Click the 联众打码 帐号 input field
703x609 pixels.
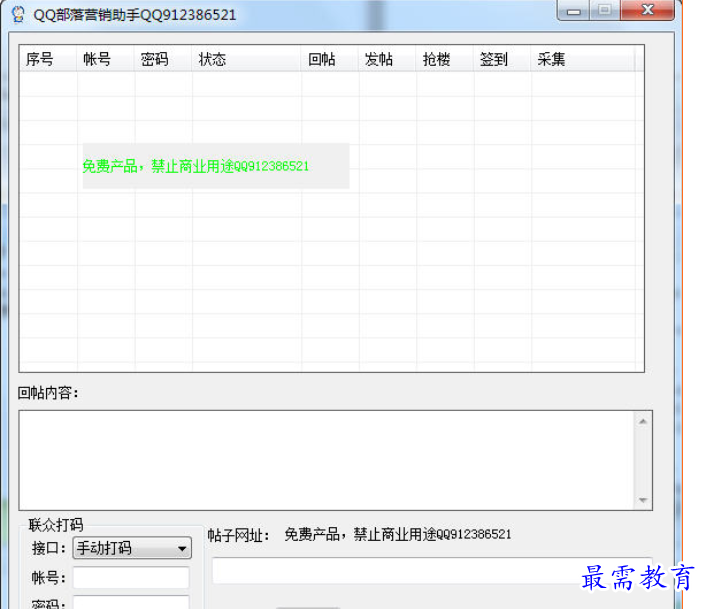coord(131,578)
